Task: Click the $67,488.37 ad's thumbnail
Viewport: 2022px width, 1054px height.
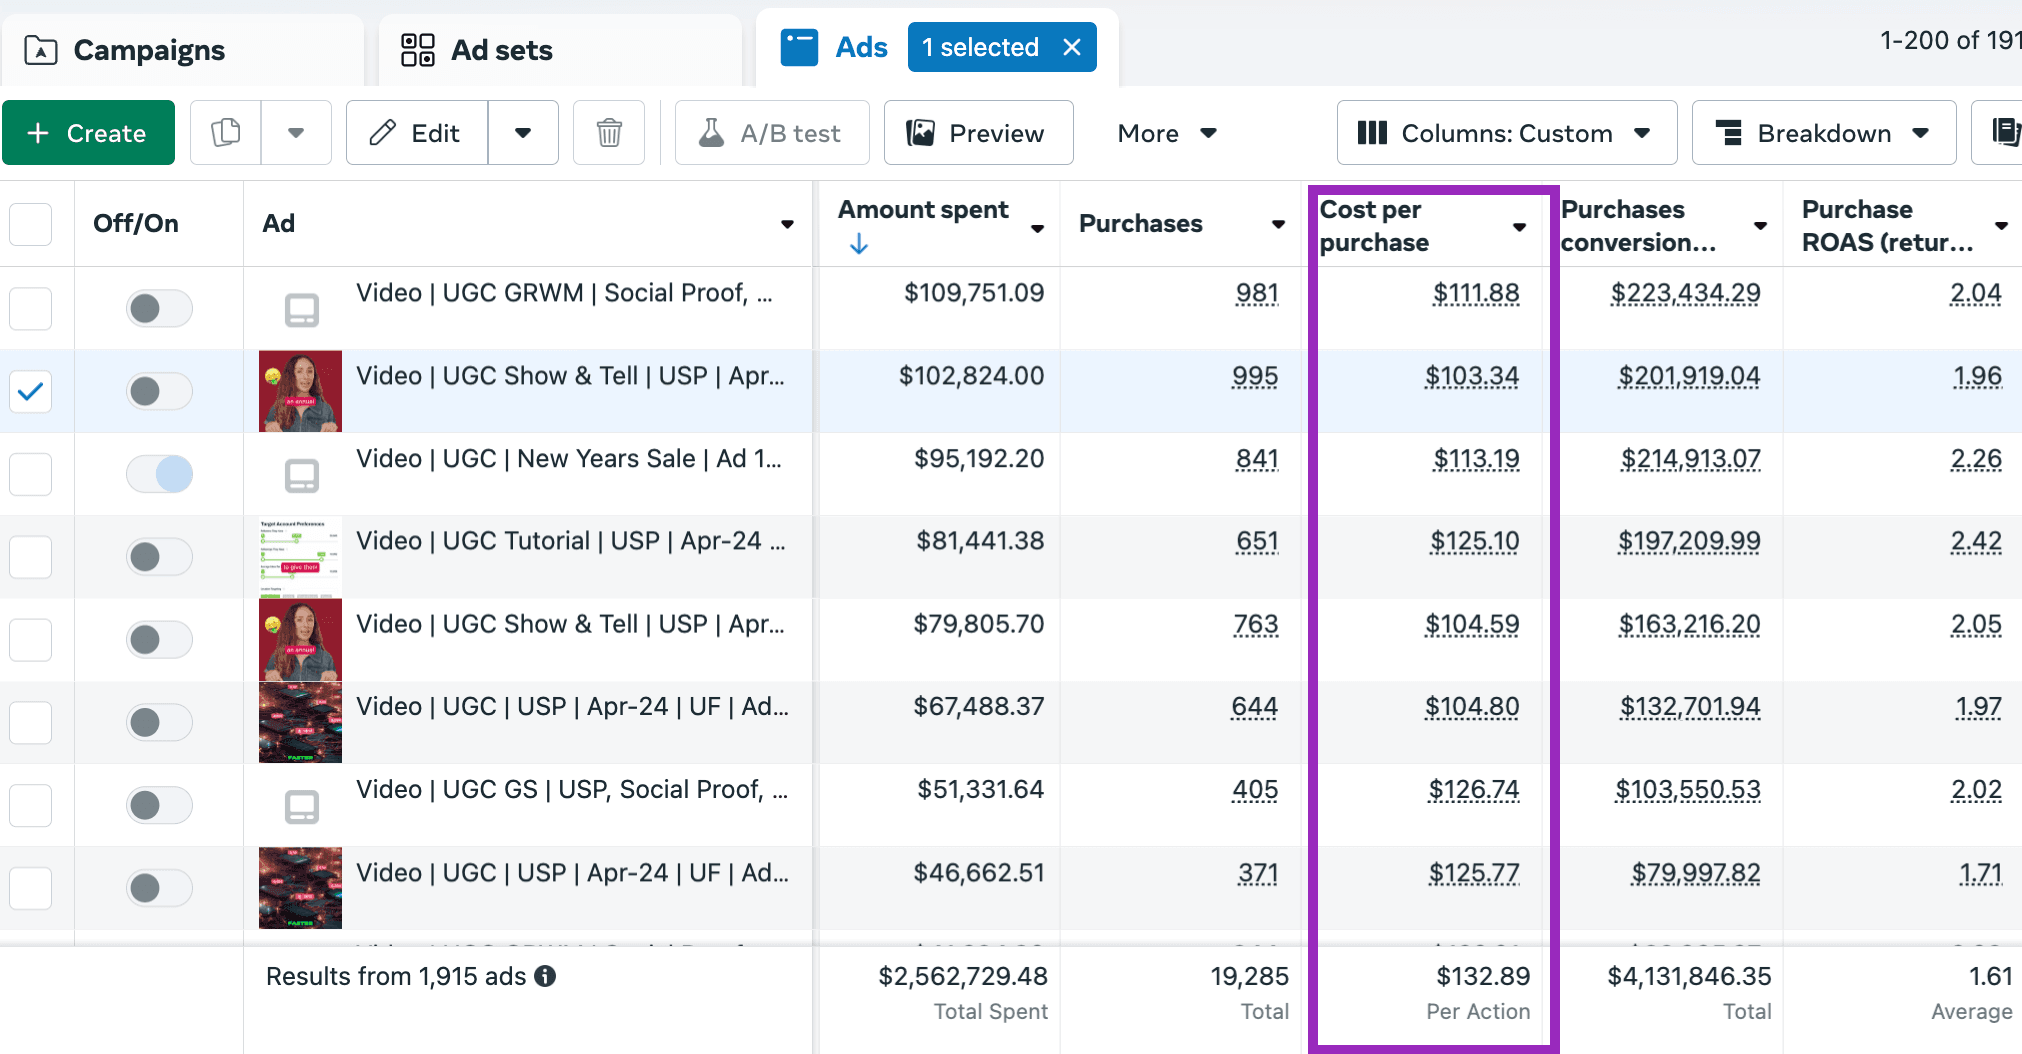Action: [x=300, y=722]
